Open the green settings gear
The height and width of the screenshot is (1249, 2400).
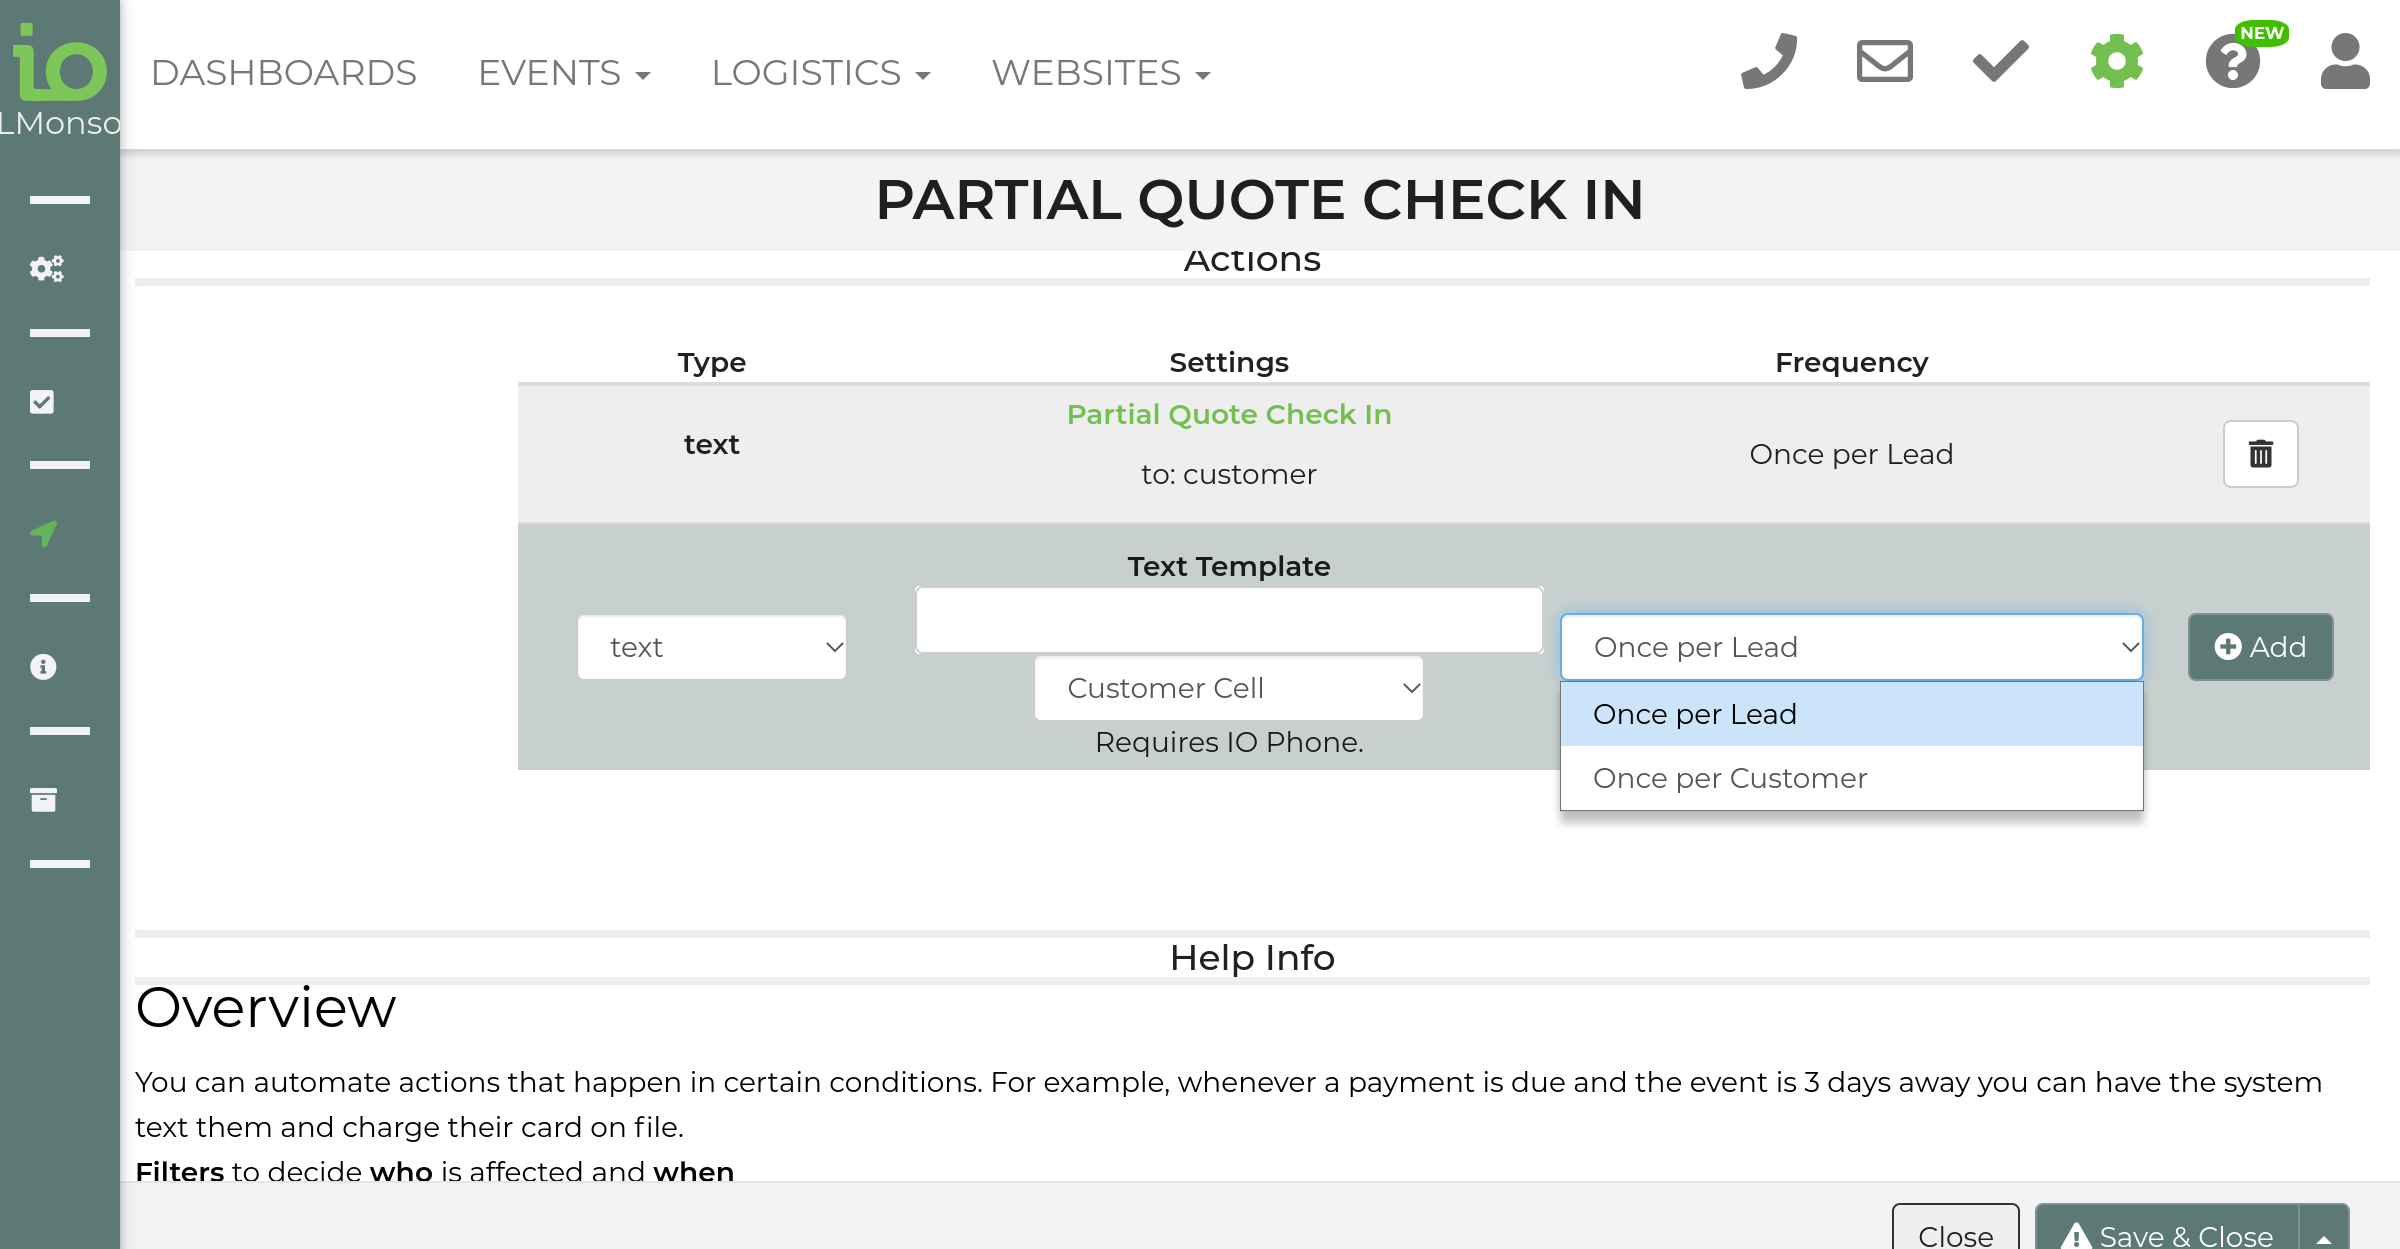[x=2117, y=62]
